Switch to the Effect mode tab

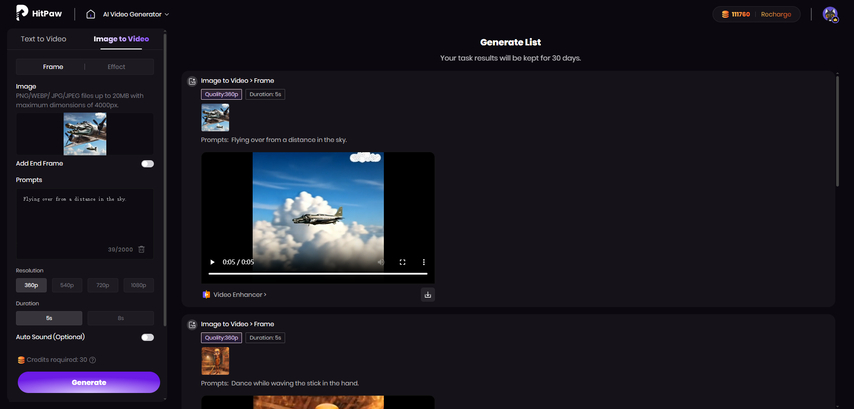point(117,66)
